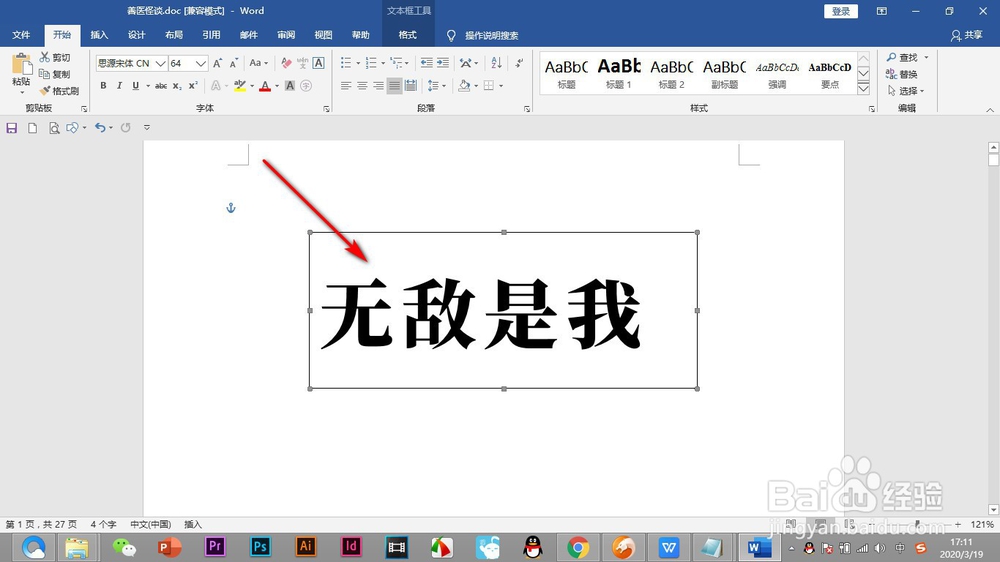Image resolution: width=1000 pixels, height=562 pixels.
Task: Click the 共享 Share button
Action: pos(966,35)
